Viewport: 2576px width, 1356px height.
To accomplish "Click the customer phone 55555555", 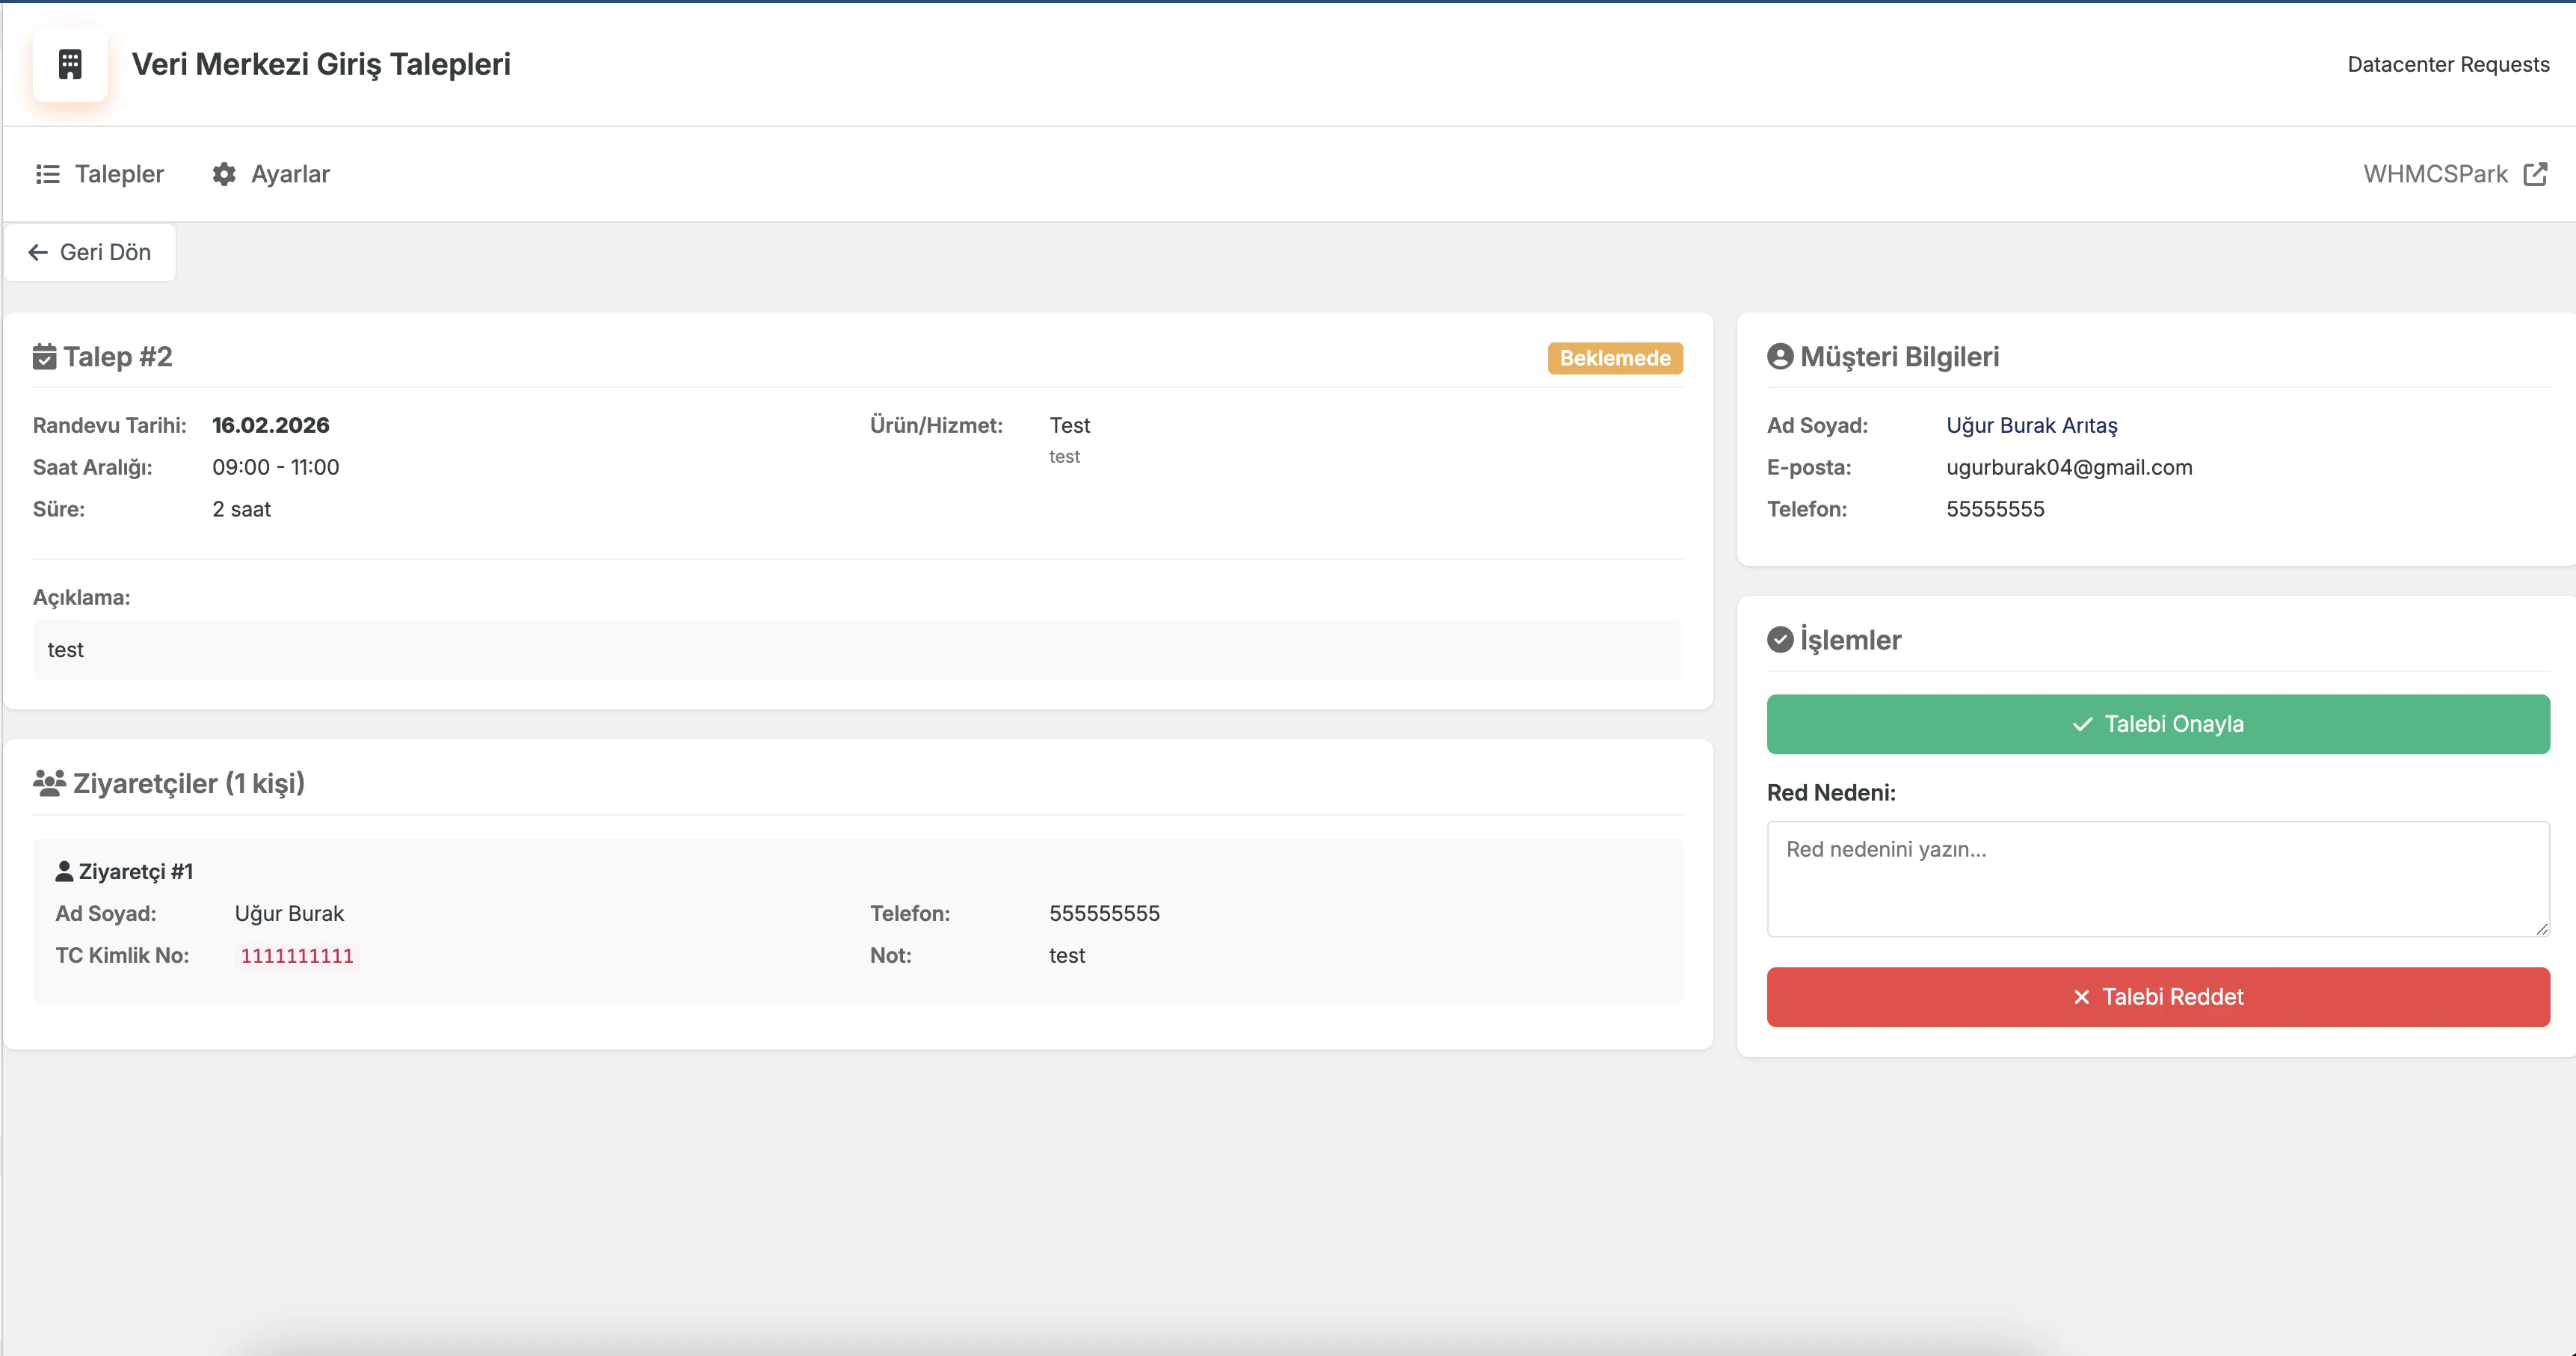I will pyautogui.click(x=1995, y=509).
